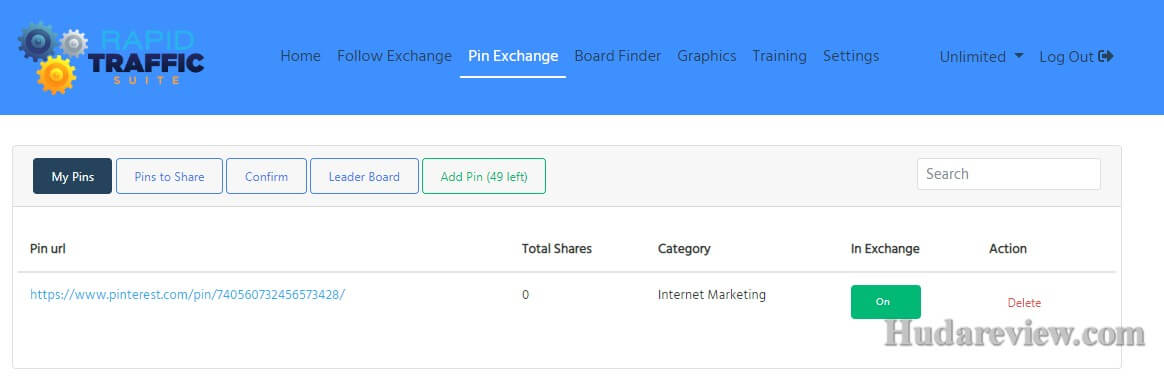Click the Log Out link
The image size is (1164, 387).
(x=1076, y=56)
